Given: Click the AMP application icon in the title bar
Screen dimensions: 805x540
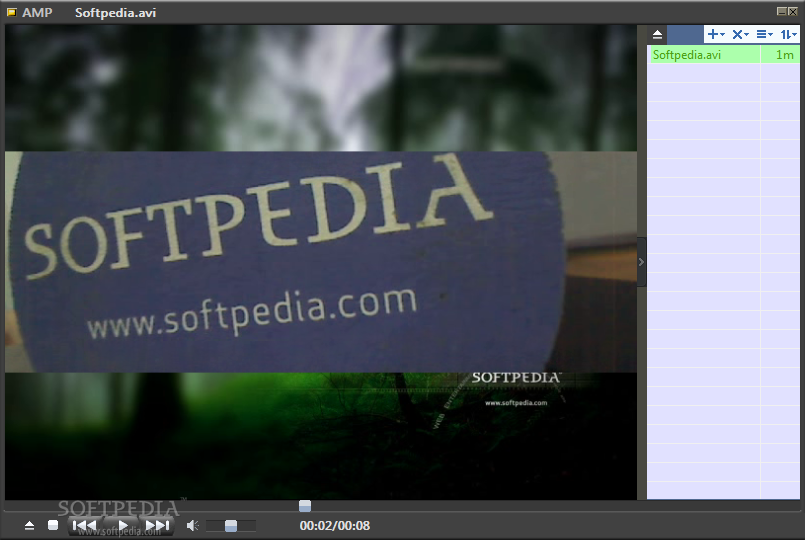Looking at the screenshot, I should tap(11, 12).
